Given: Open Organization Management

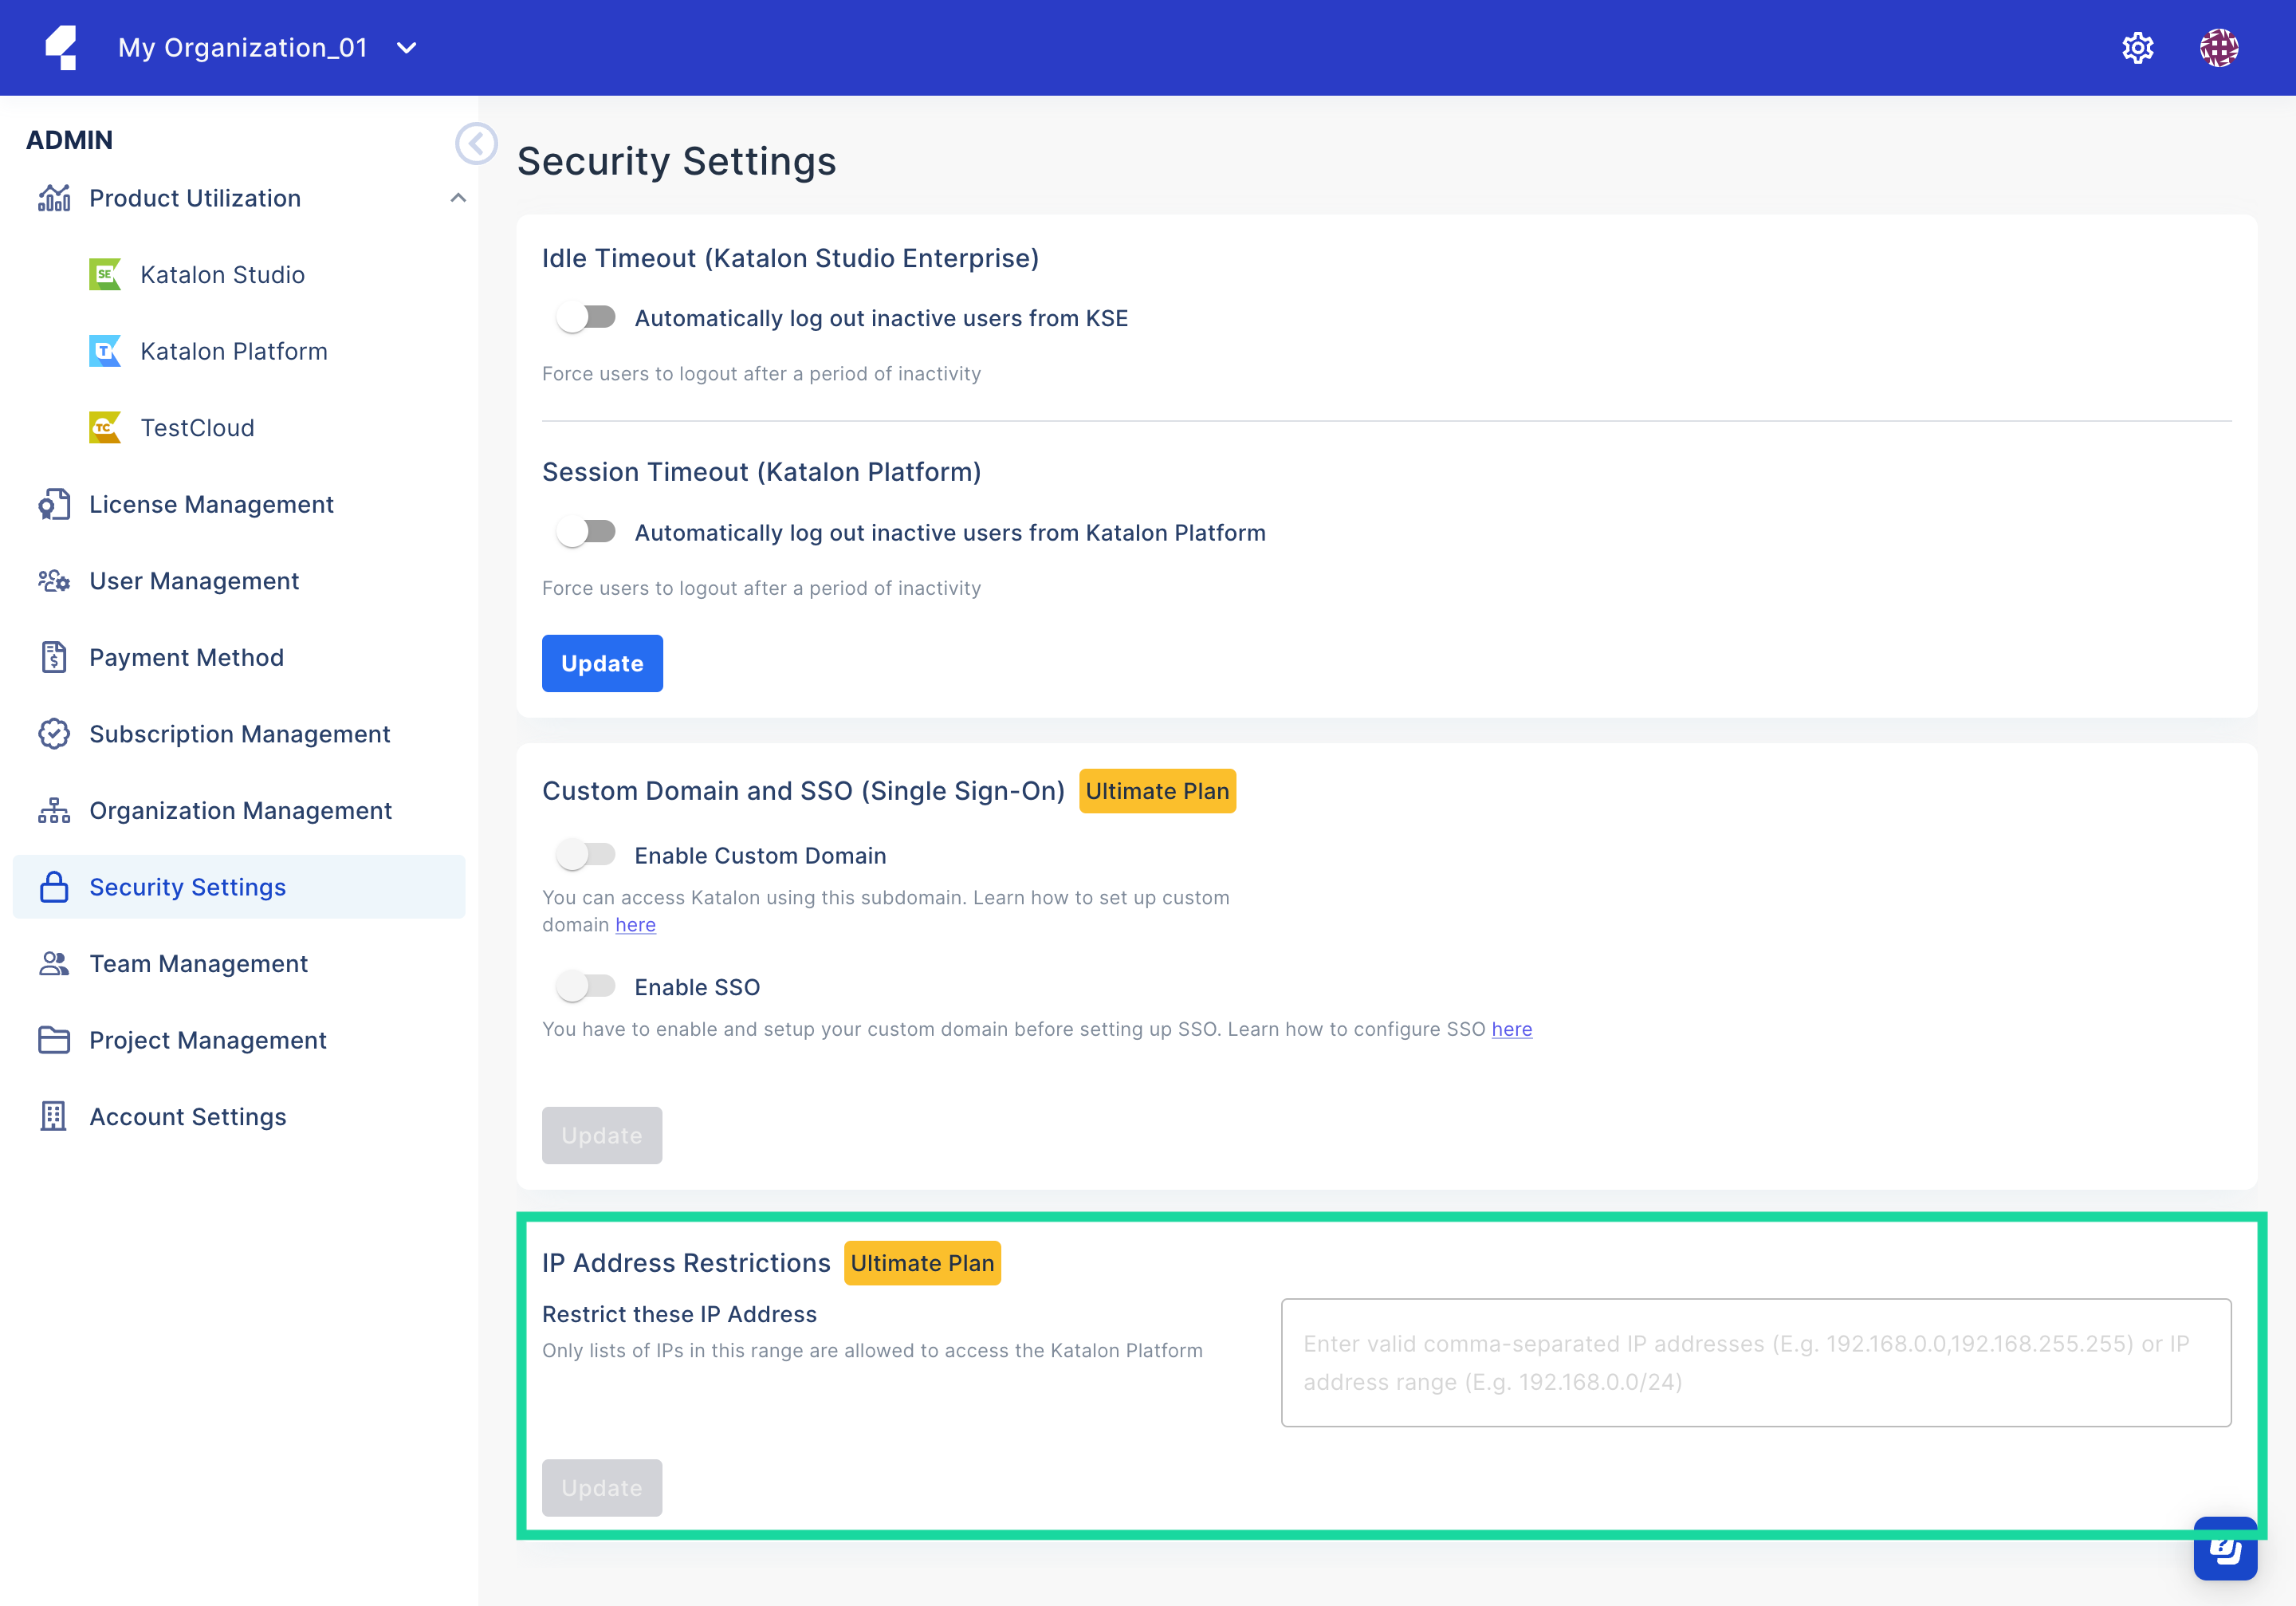Looking at the screenshot, I should pos(239,811).
